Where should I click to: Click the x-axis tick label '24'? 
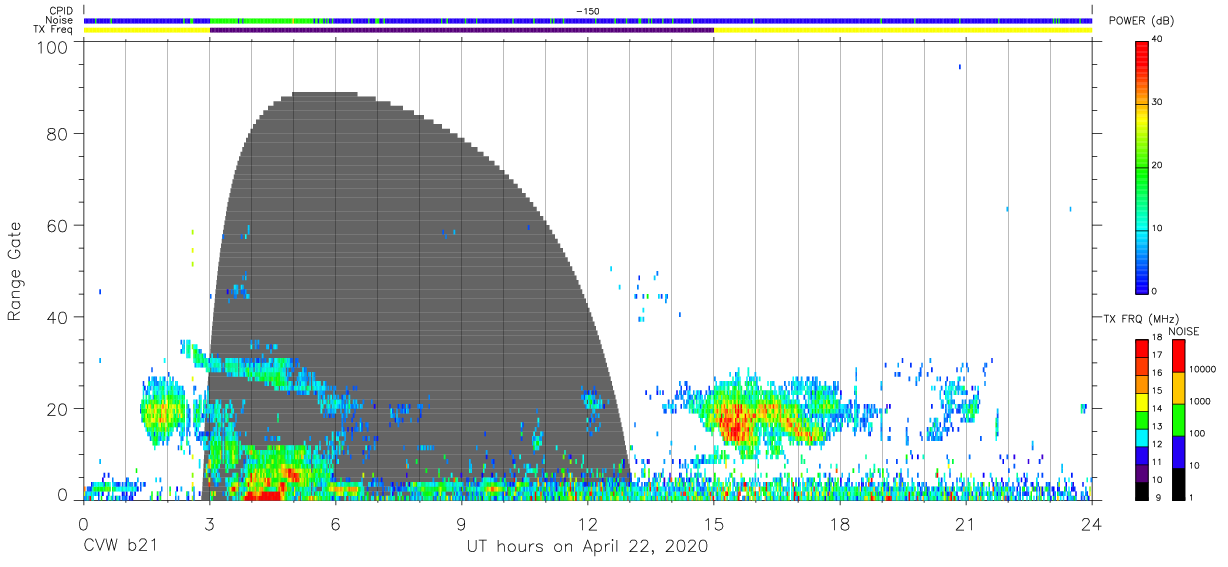pyautogui.click(x=1092, y=523)
